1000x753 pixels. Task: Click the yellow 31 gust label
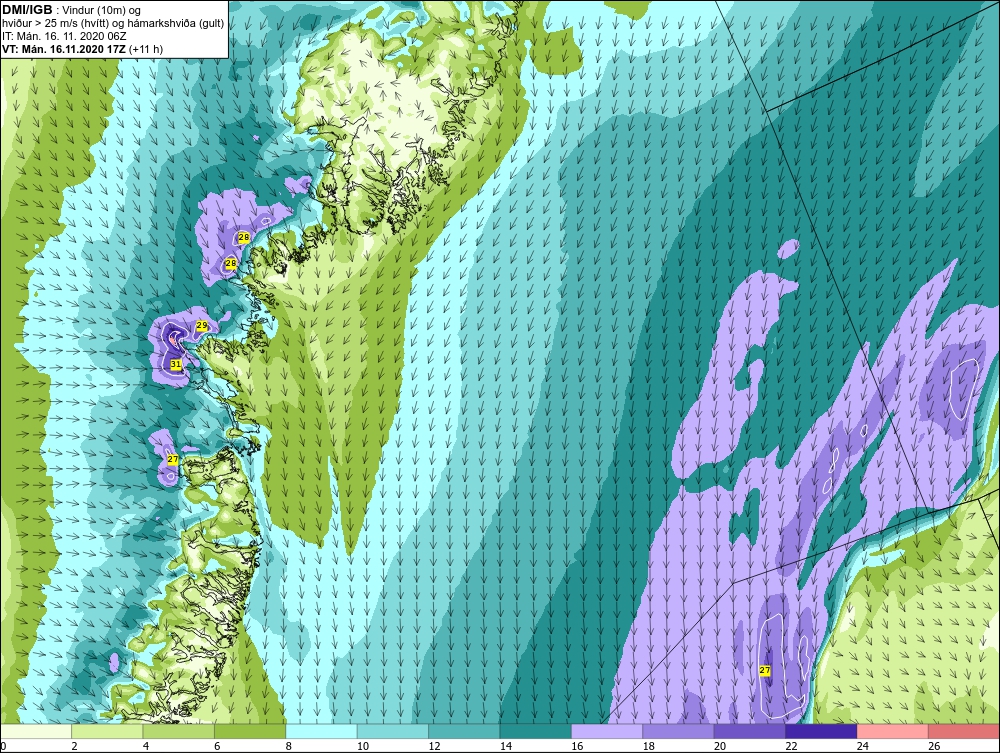tap(176, 364)
